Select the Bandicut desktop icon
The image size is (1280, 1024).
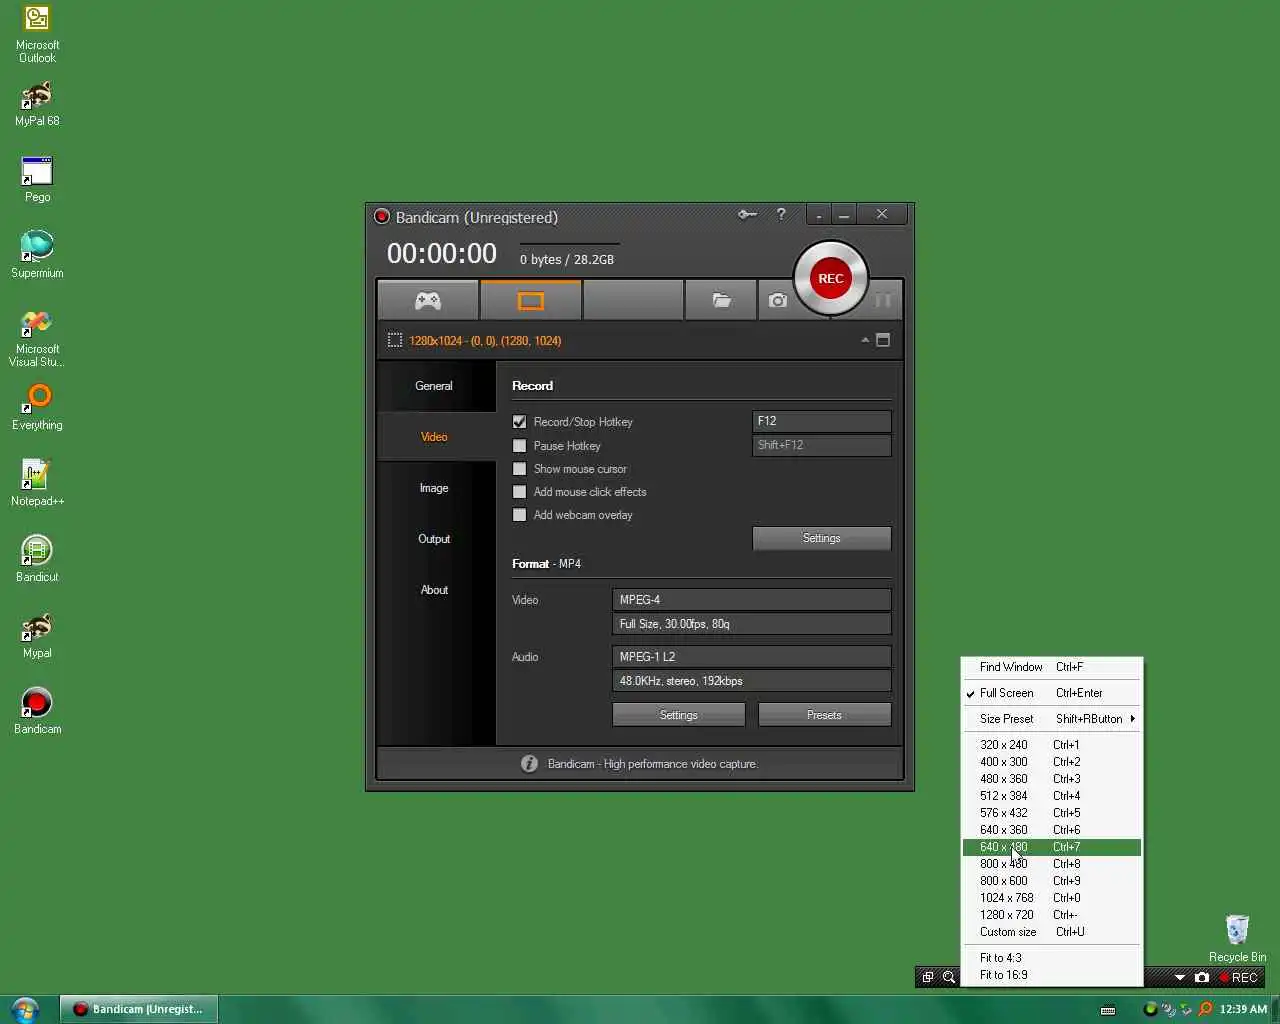click(37, 559)
